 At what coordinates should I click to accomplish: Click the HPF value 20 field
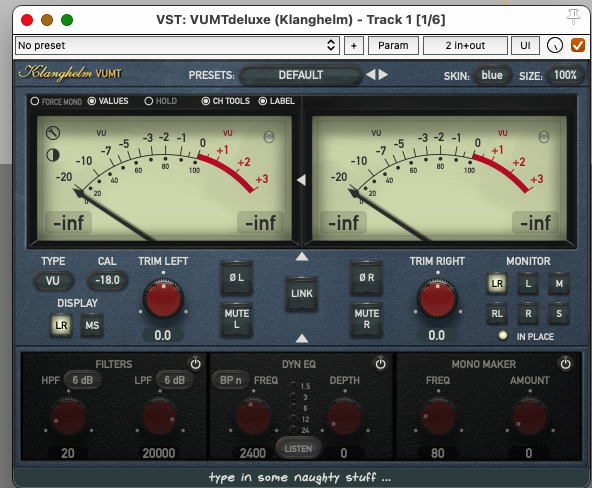(68, 453)
